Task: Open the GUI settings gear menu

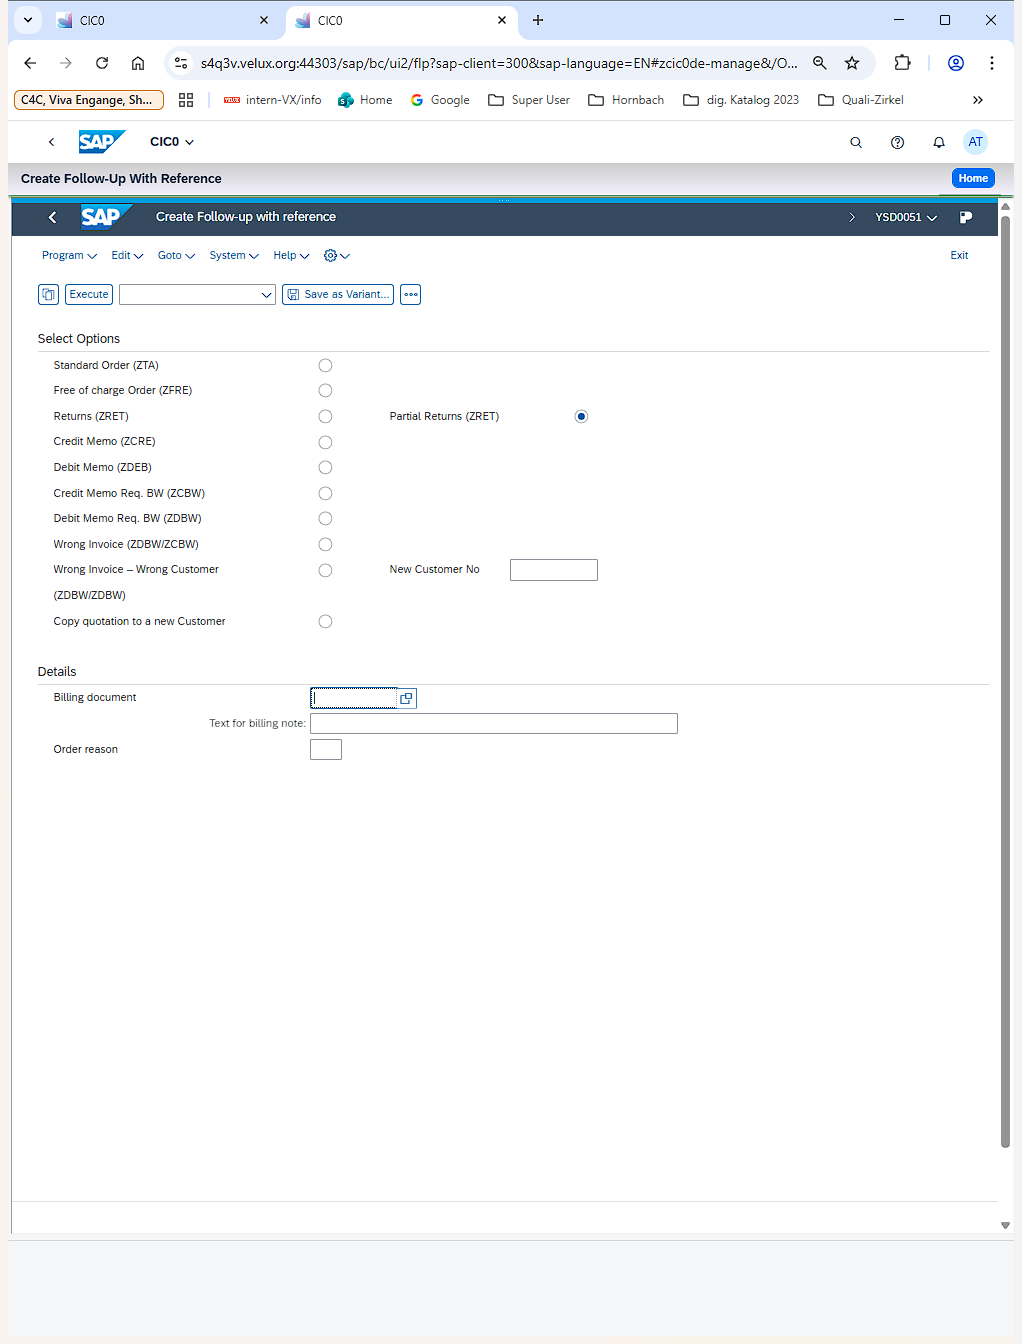Action: point(337,256)
